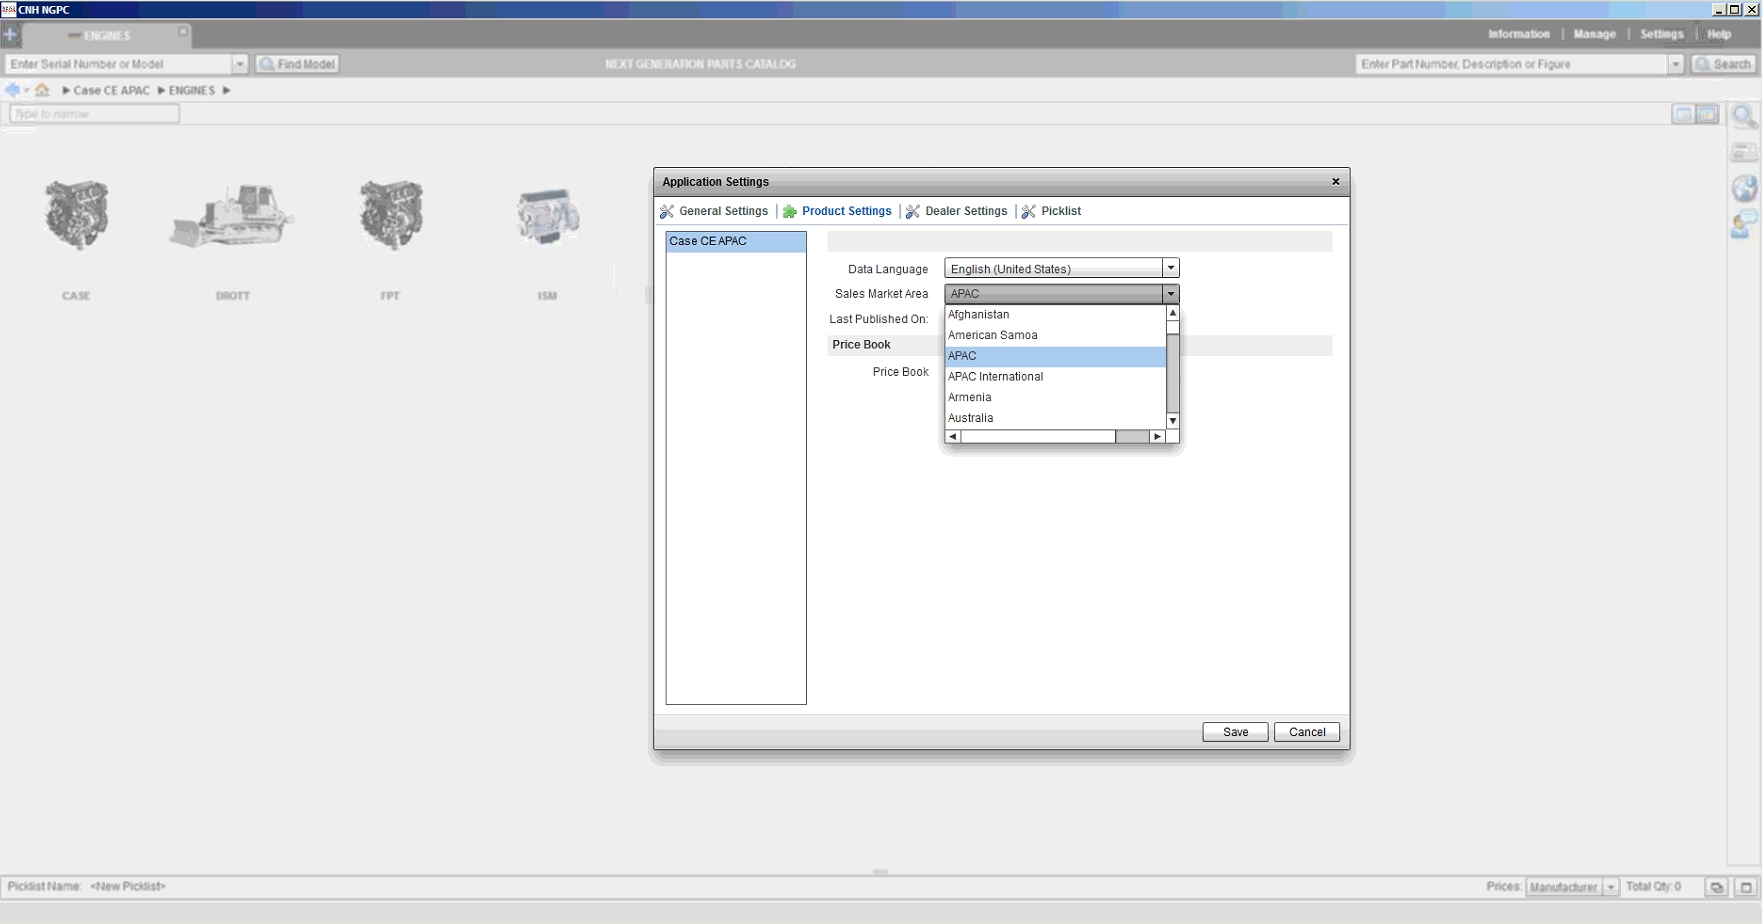The width and height of the screenshot is (1762, 924).
Task: Click market list scroll left arrow
Action: pyautogui.click(x=953, y=436)
